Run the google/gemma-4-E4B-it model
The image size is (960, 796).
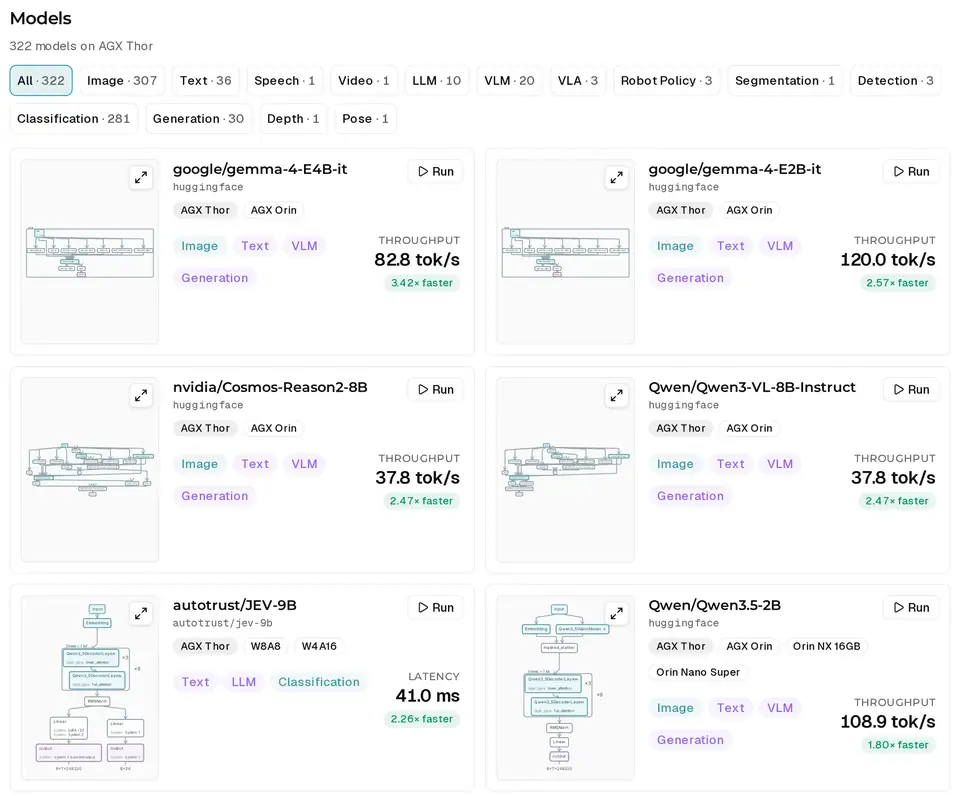tap(435, 171)
